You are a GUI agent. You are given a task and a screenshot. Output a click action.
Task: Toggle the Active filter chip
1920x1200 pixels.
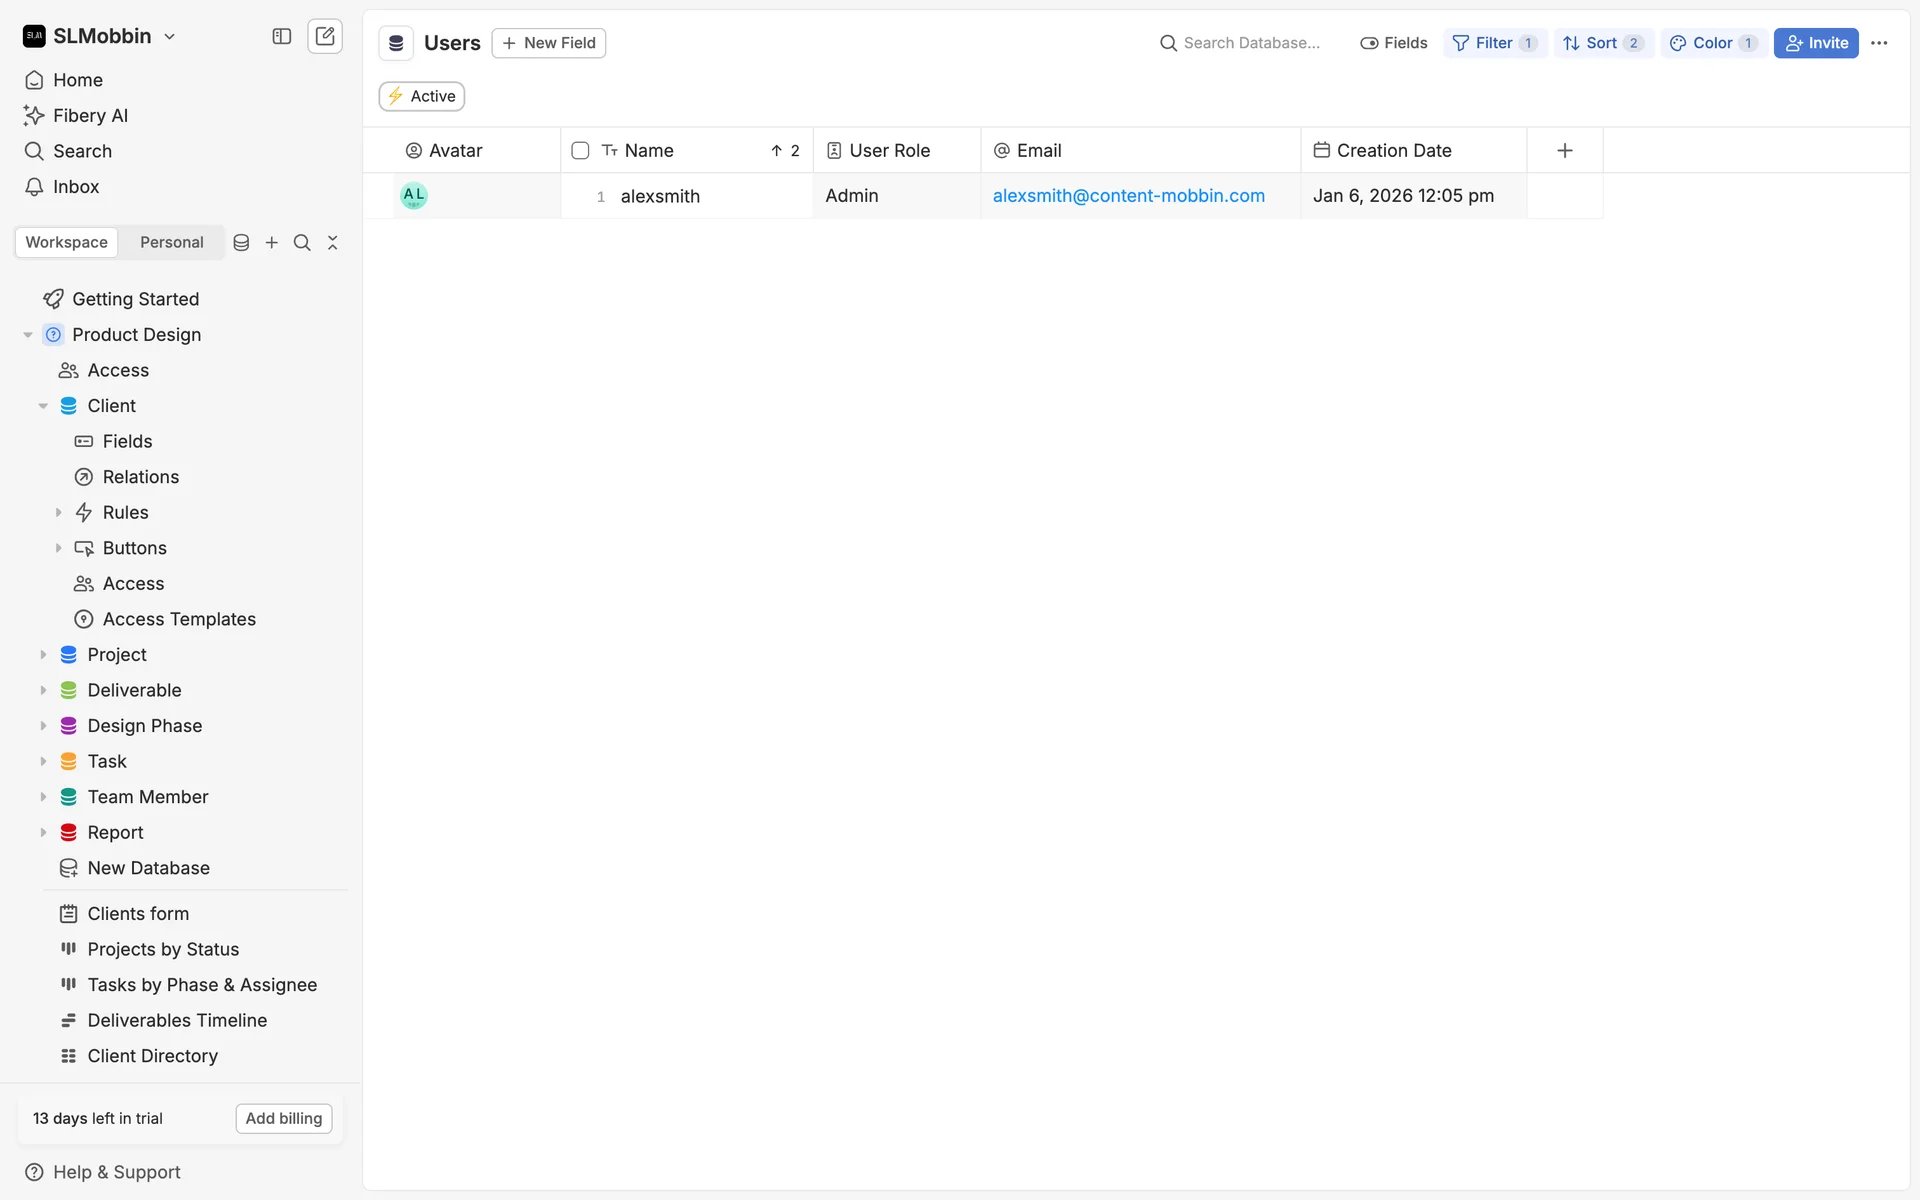[422, 96]
